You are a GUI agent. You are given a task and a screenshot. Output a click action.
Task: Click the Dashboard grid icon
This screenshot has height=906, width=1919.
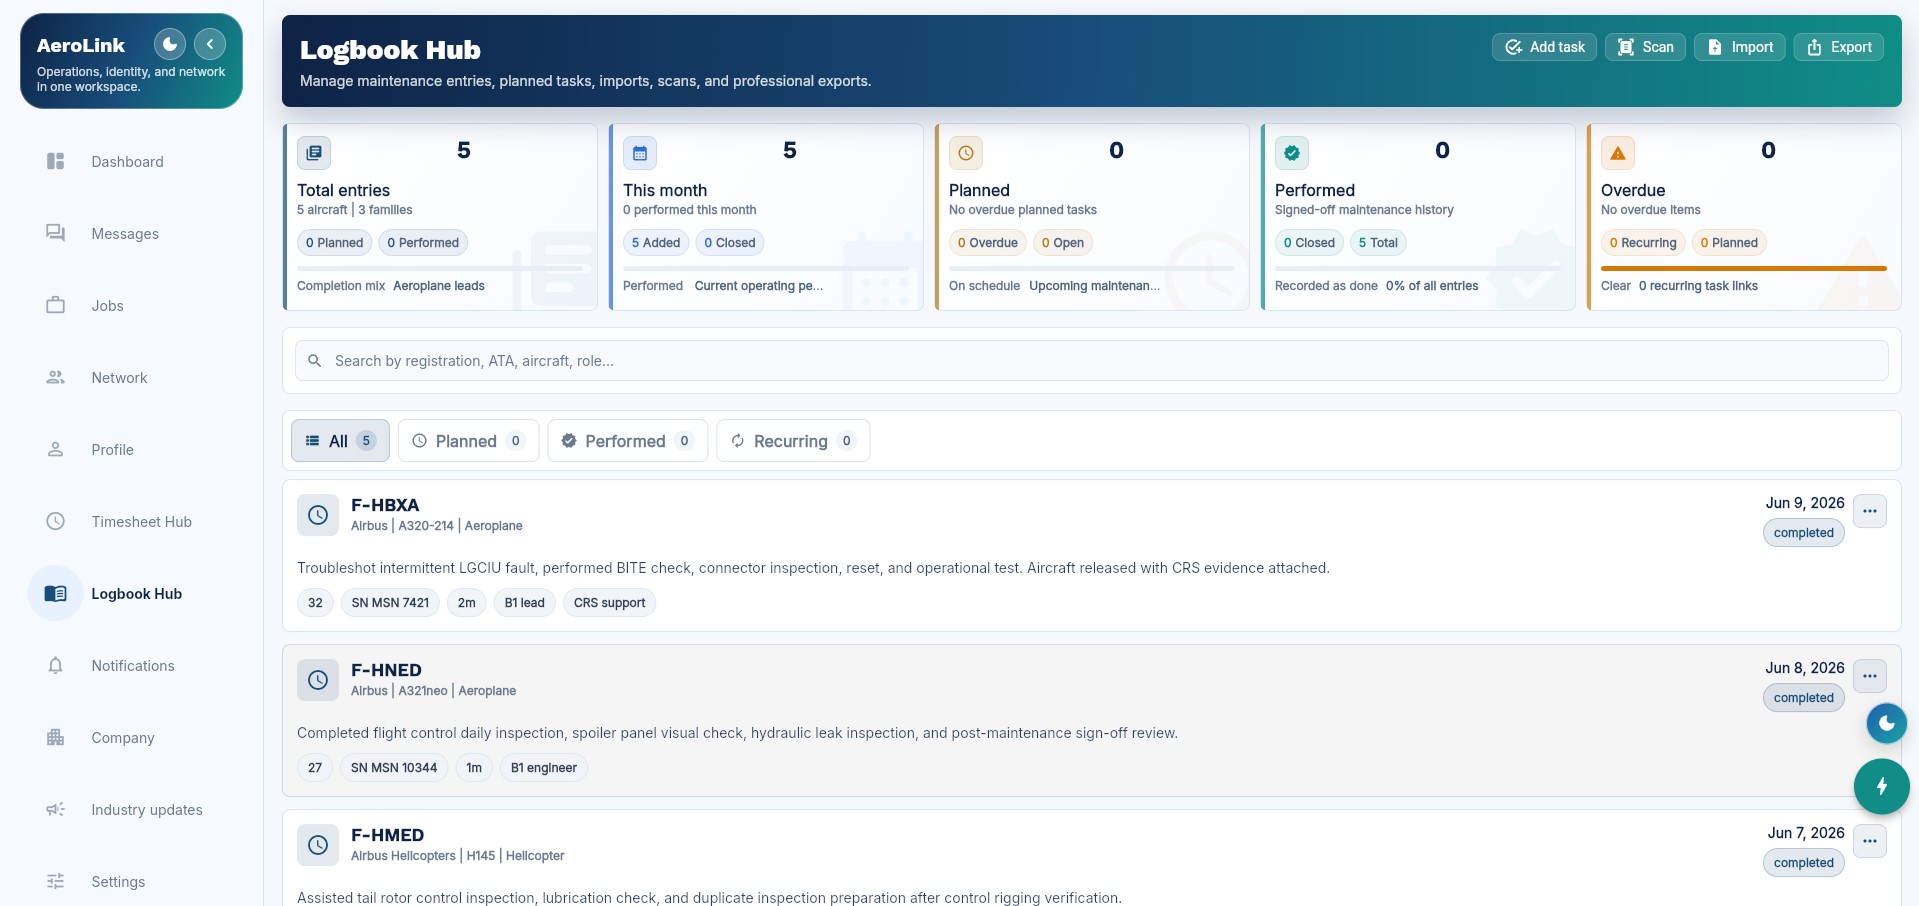pyautogui.click(x=56, y=162)
